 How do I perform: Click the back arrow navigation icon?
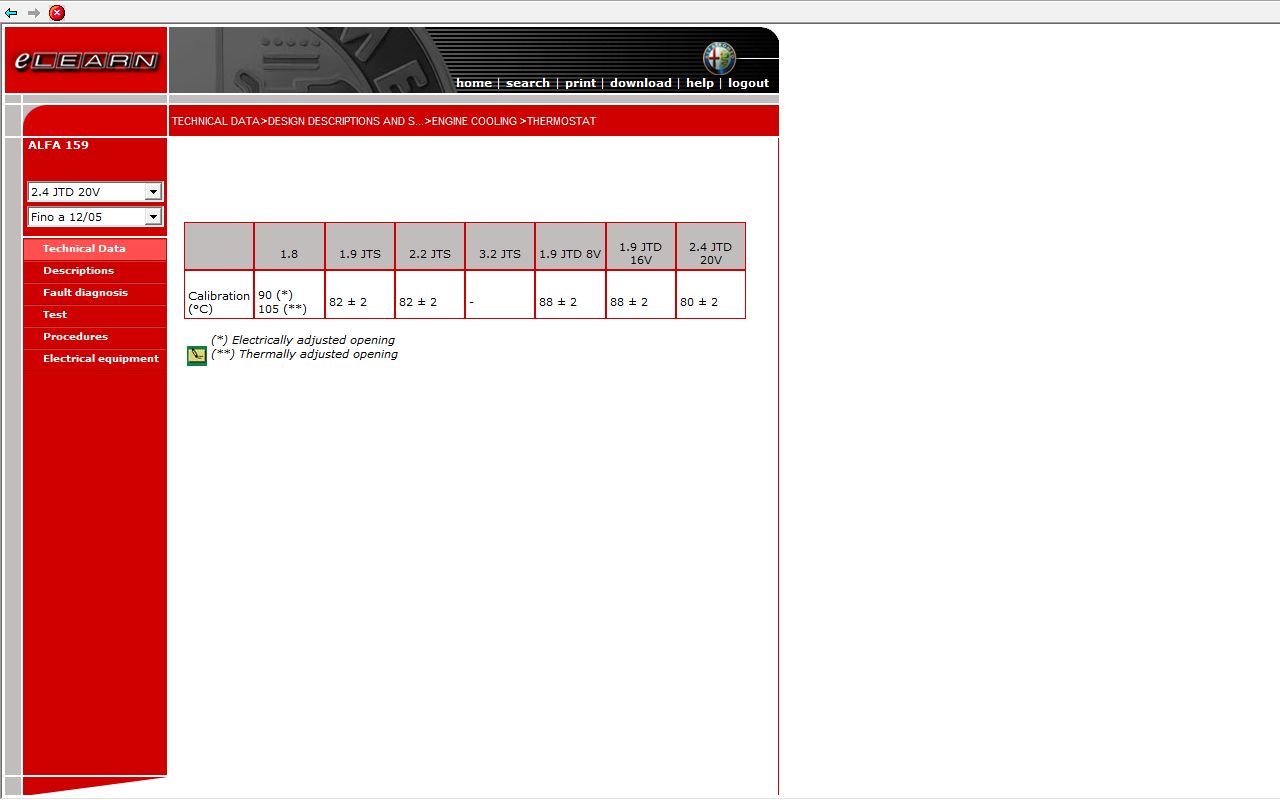11,13
